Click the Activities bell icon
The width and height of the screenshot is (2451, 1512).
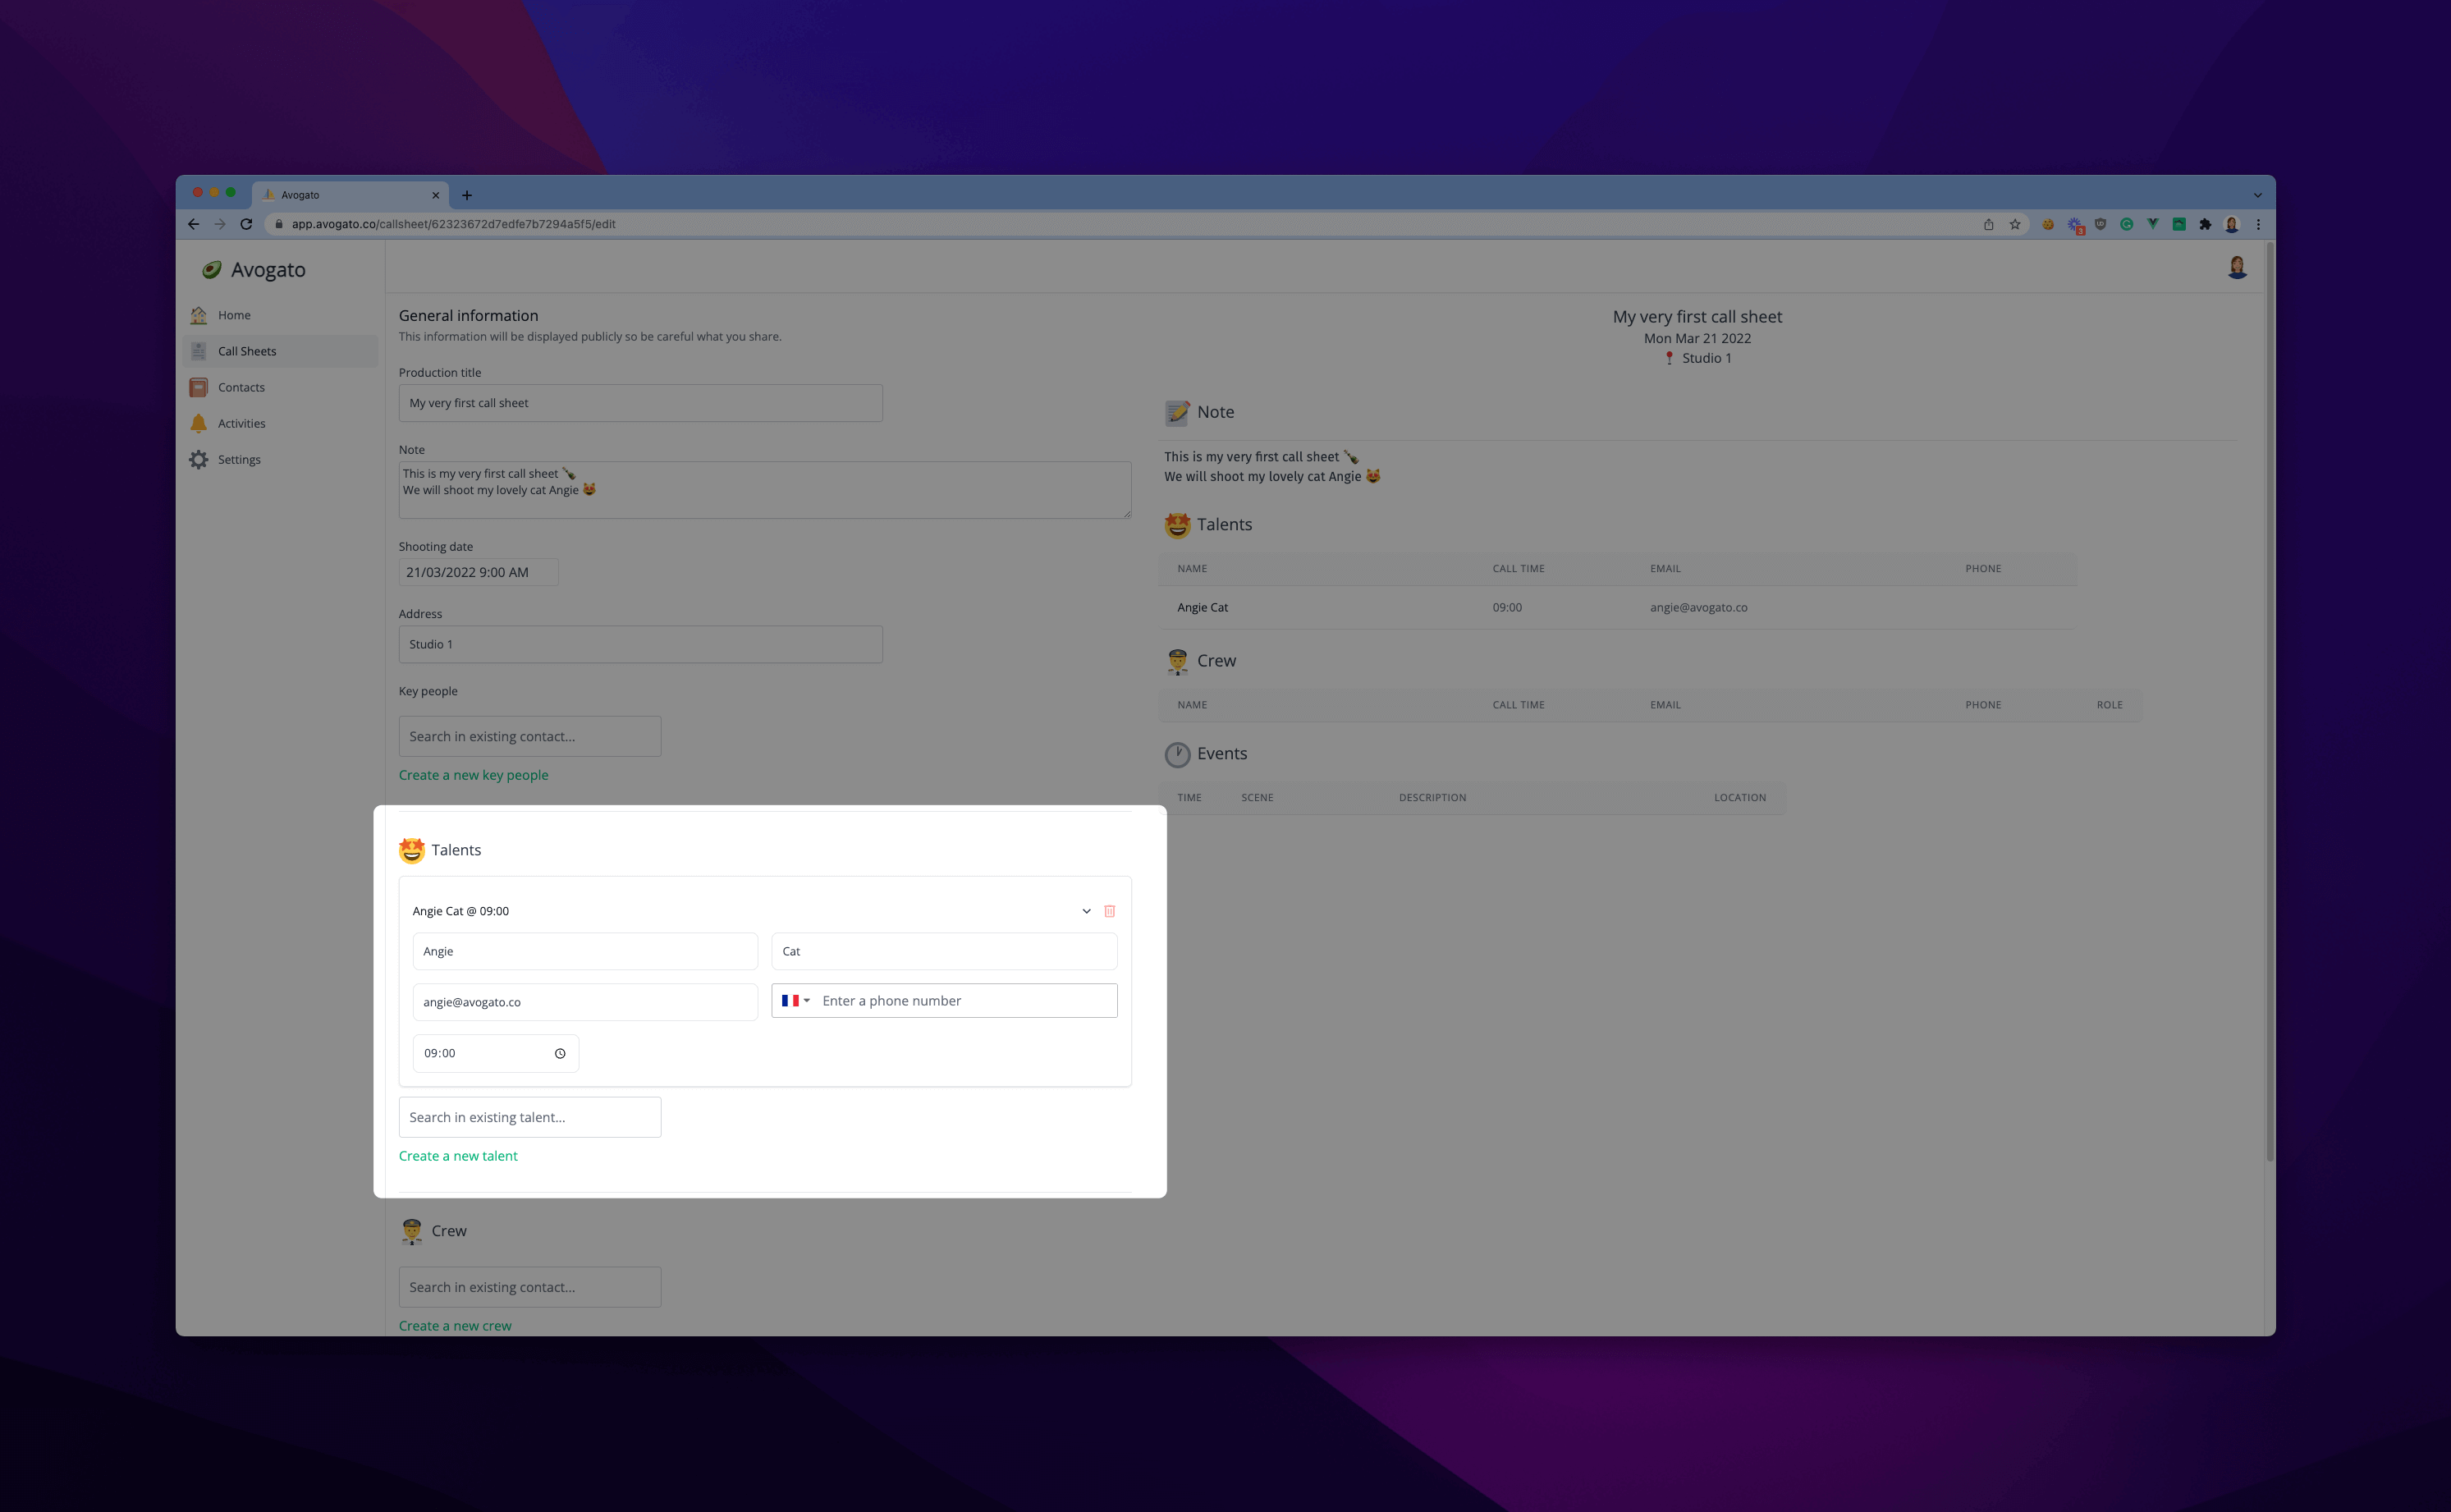(199, 423)
